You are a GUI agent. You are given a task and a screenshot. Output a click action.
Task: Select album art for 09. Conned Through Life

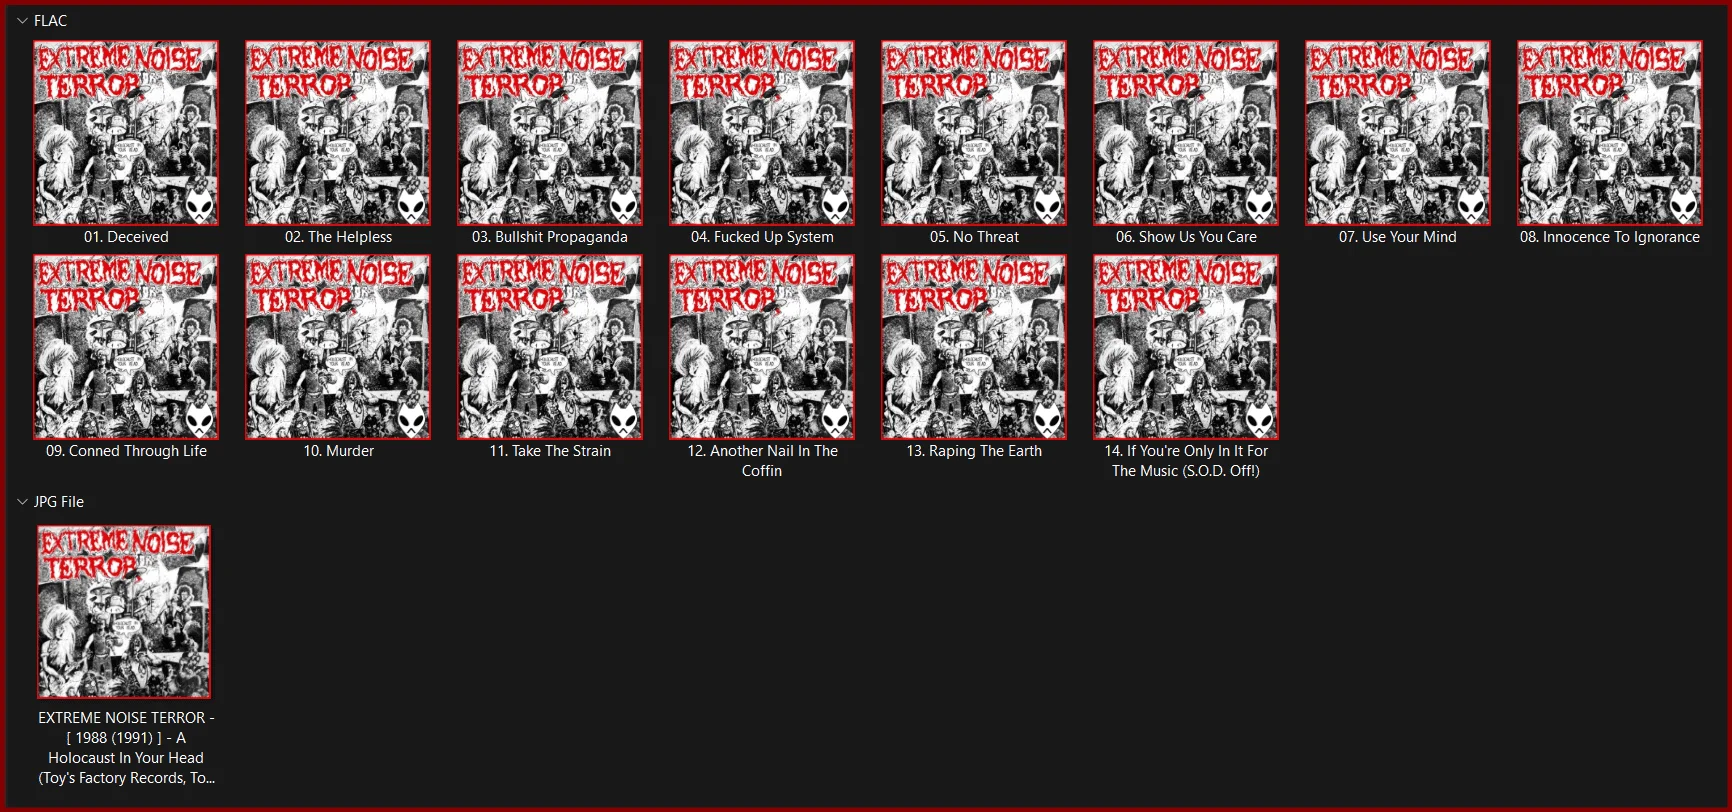coord(126,347)
